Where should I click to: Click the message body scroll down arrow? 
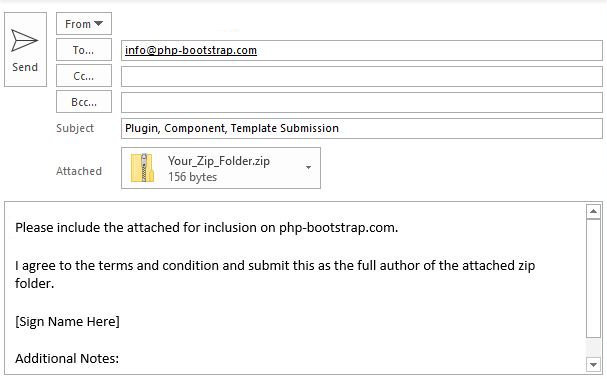(593, 364)
